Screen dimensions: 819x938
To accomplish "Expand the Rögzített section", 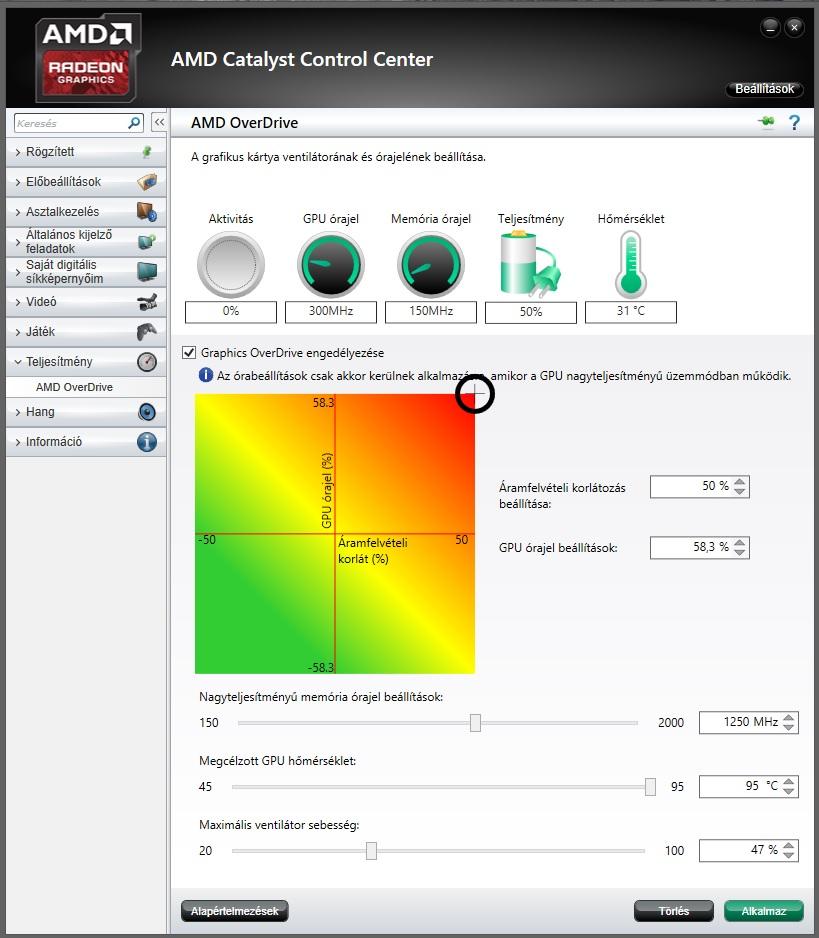I will 18,152.
